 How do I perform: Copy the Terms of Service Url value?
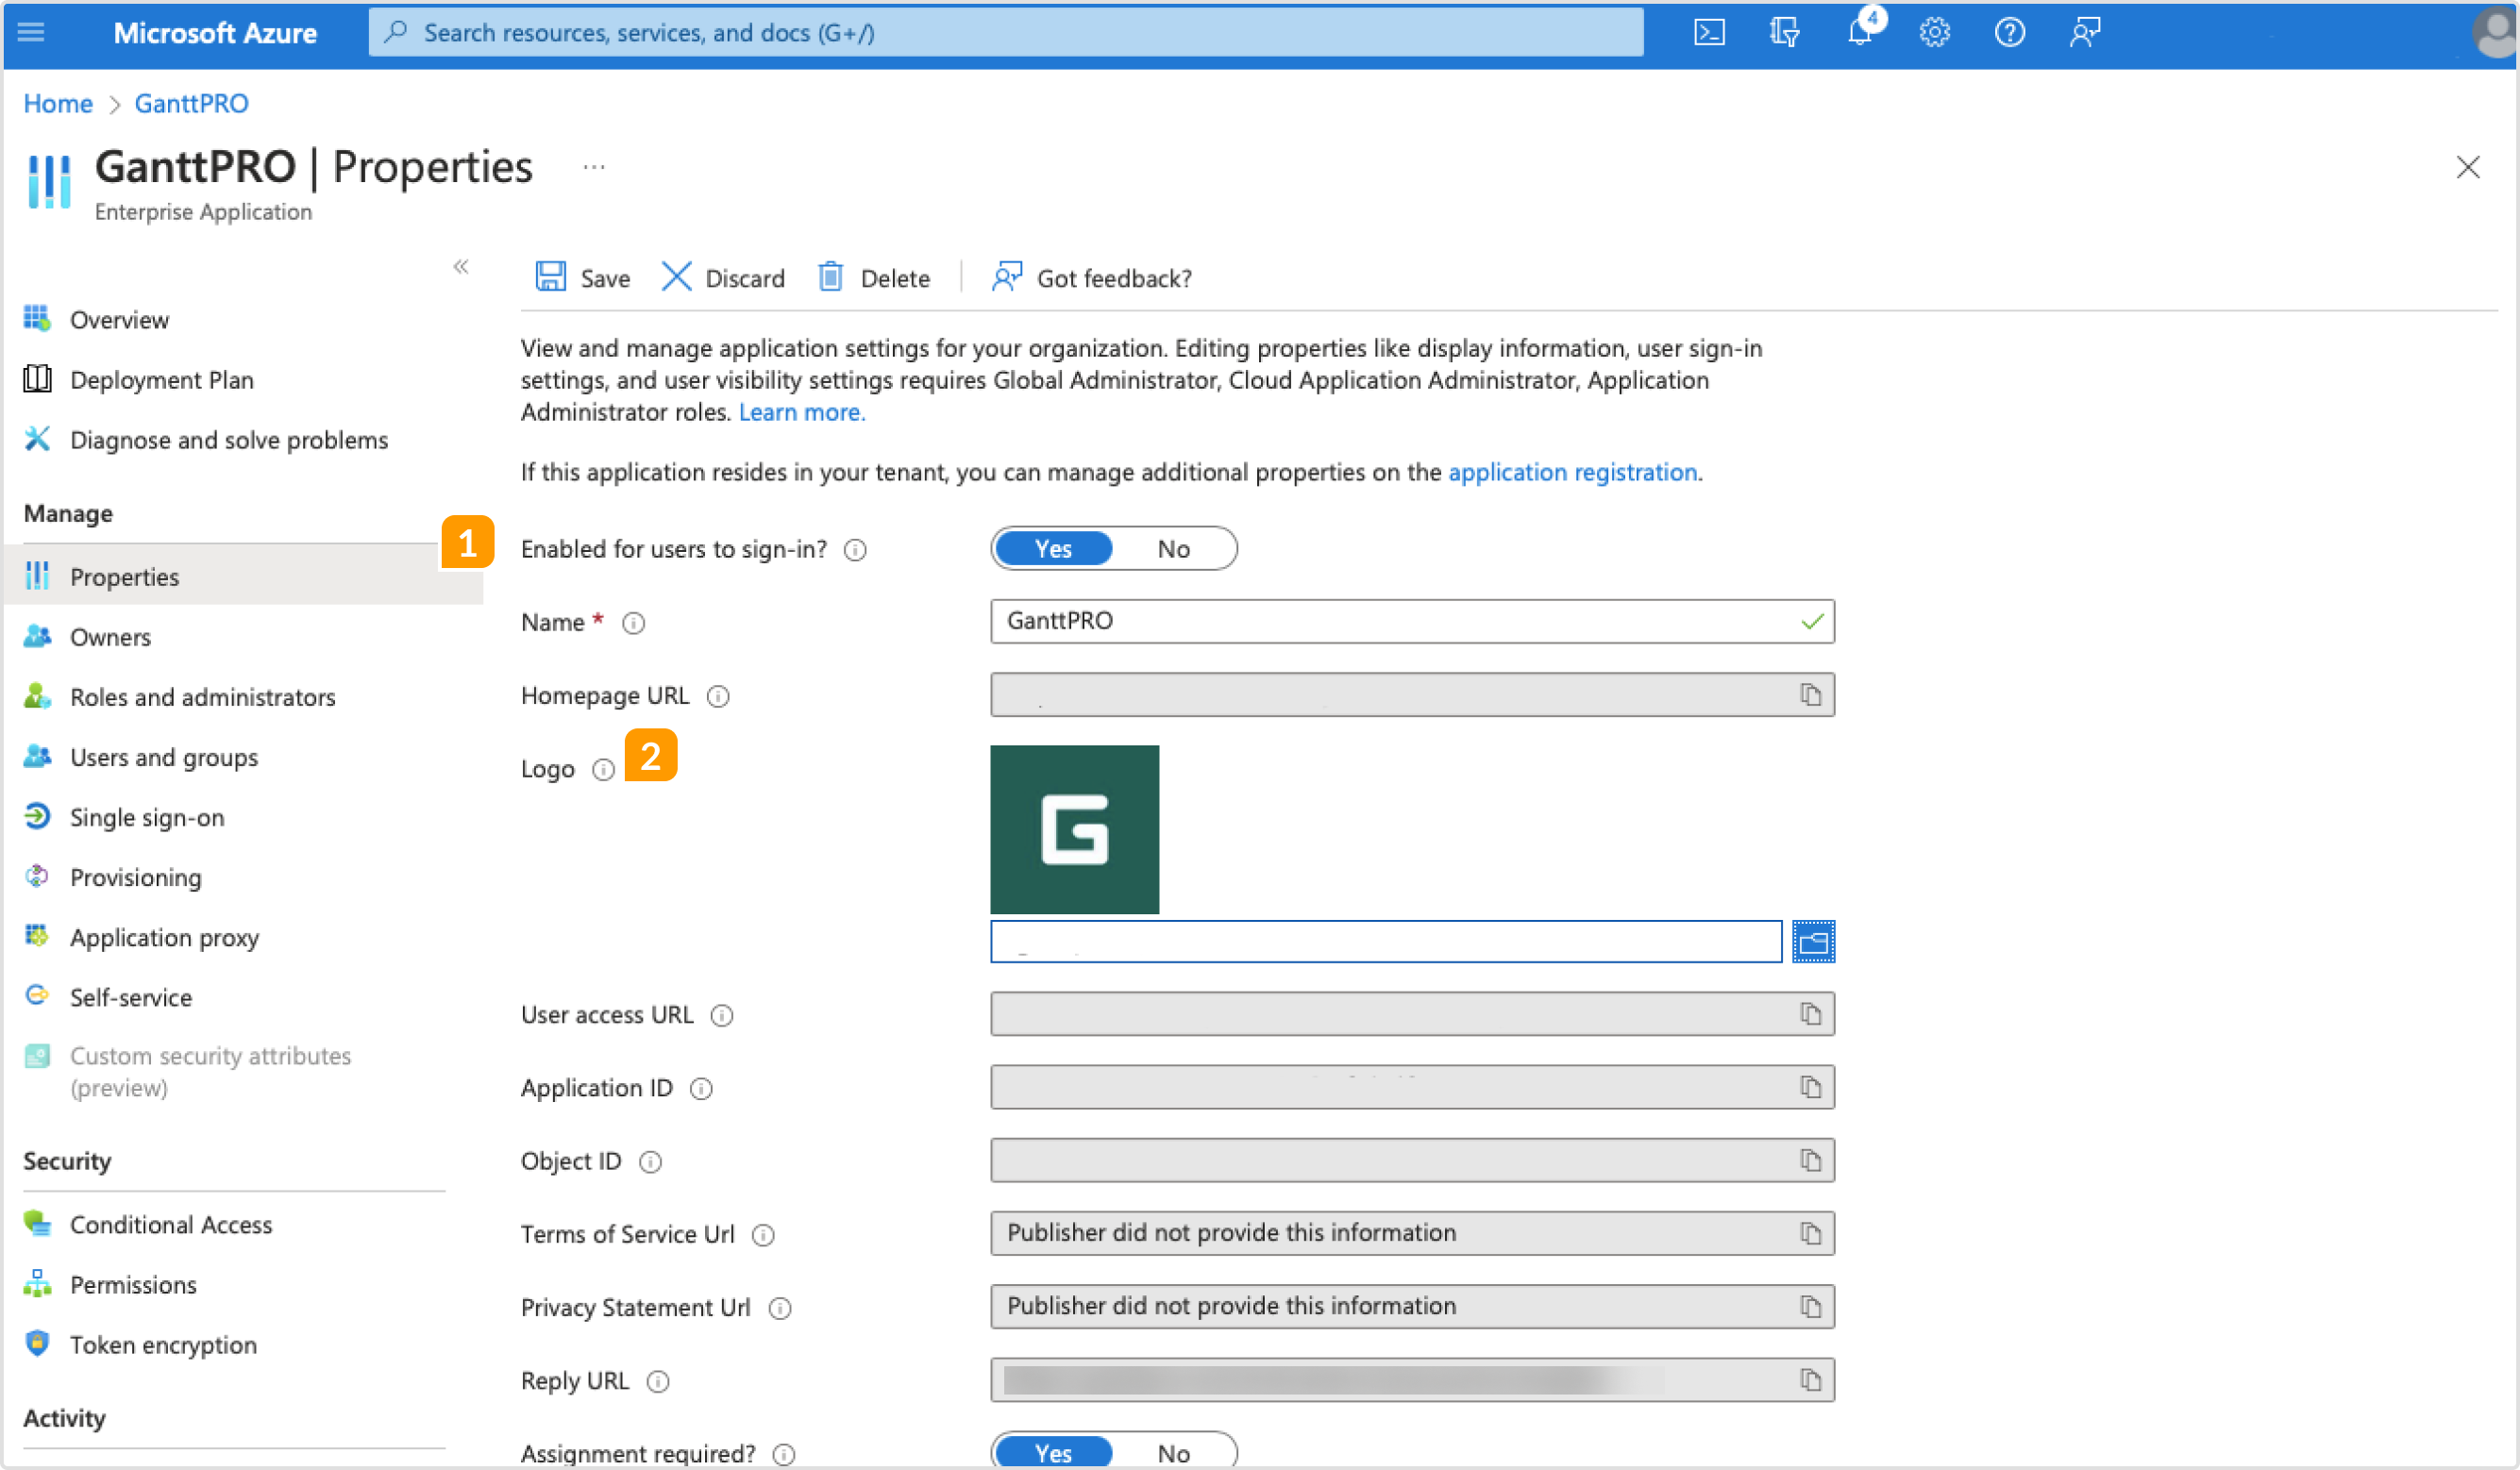point(1810,1233)
